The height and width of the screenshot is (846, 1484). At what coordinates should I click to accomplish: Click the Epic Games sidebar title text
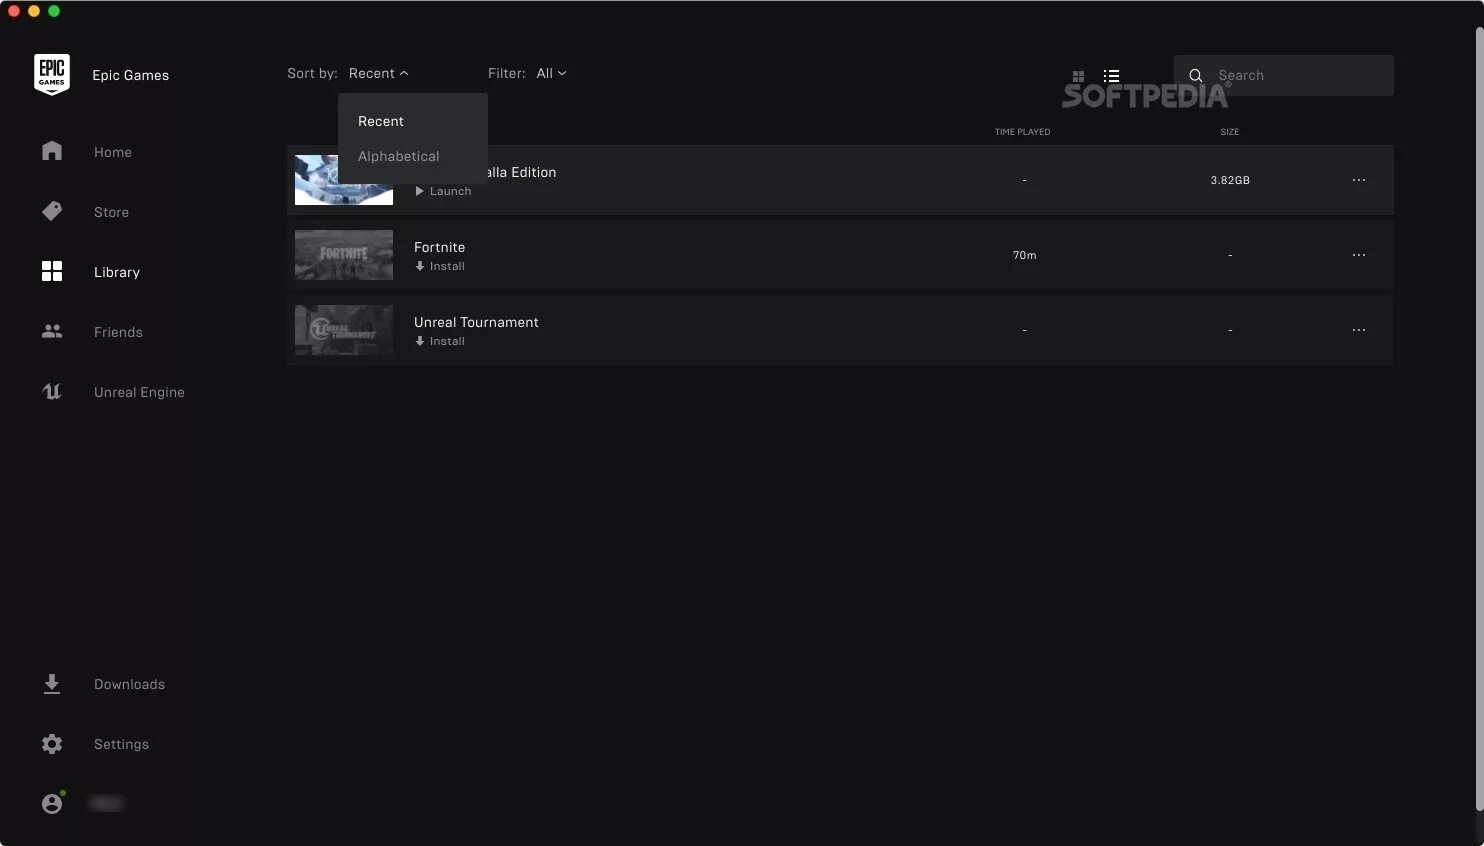tap(130, 75)
